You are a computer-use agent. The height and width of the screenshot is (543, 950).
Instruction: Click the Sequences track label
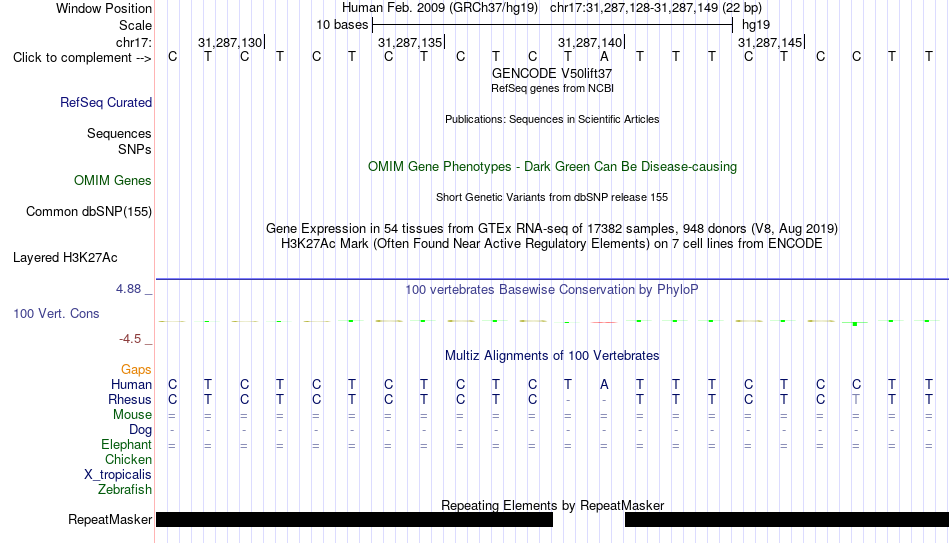pyautogui.click(x=119, y=133)
